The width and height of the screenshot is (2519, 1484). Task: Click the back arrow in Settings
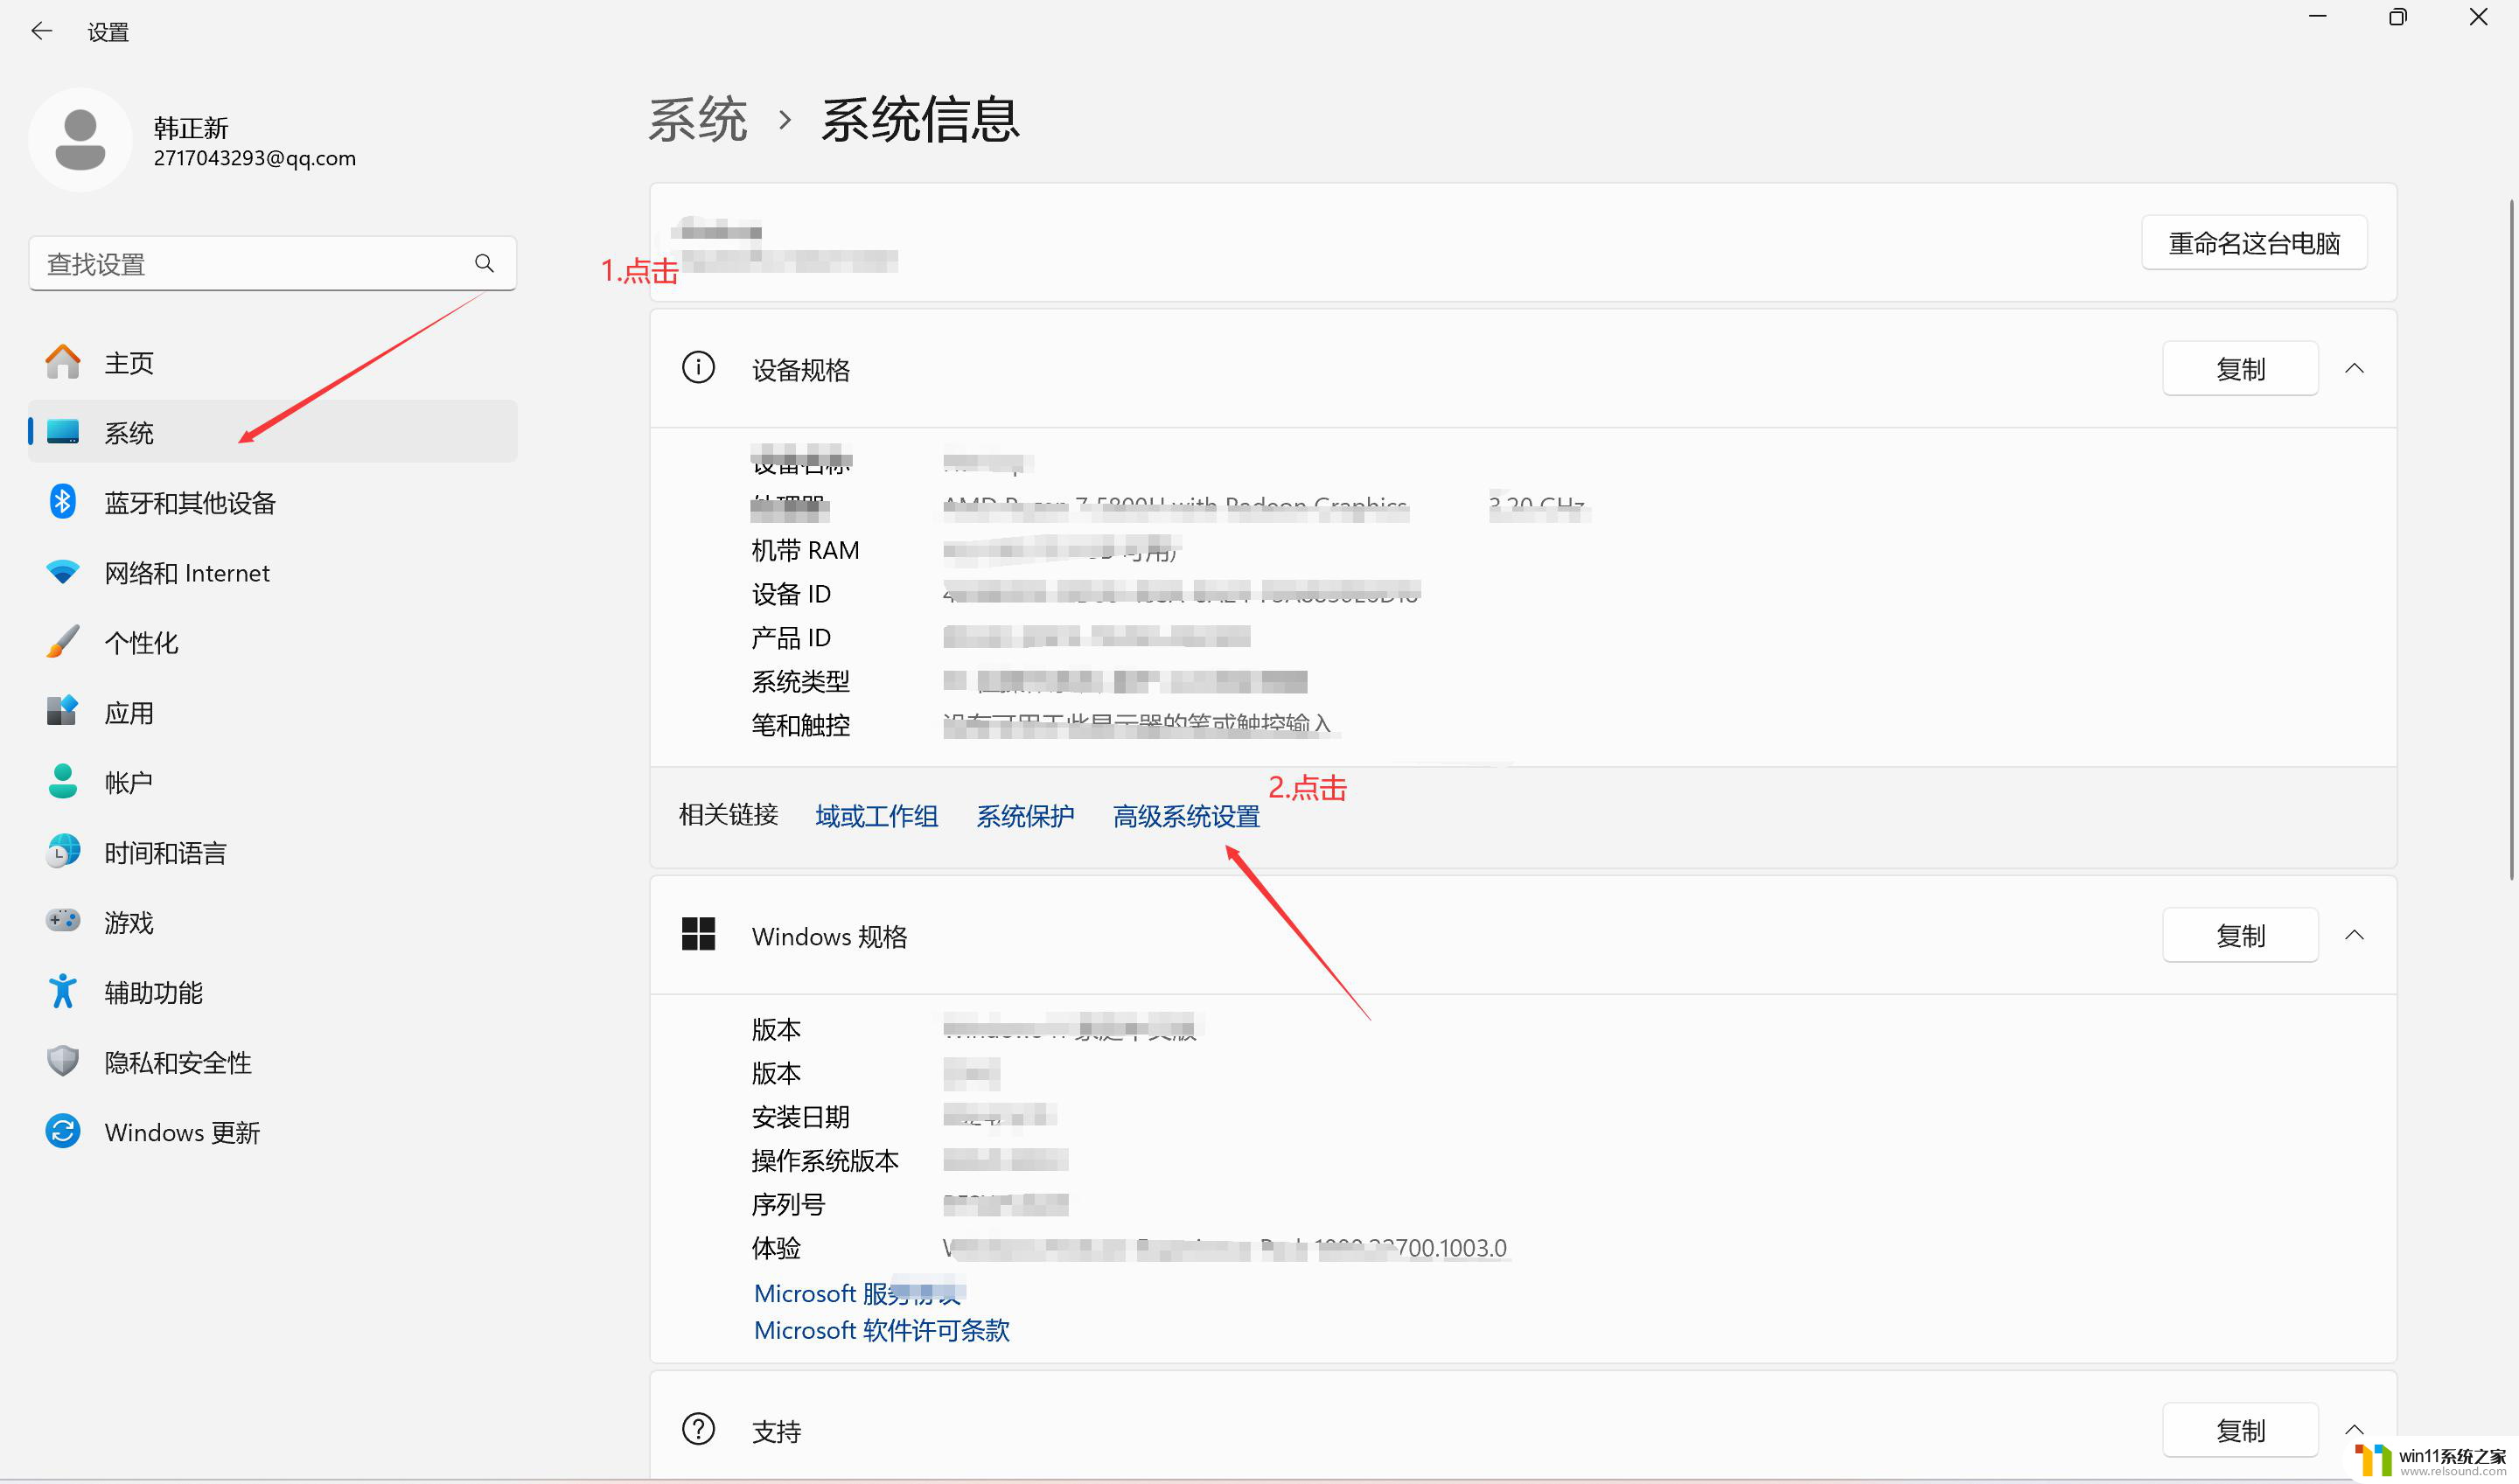(41, 31)
